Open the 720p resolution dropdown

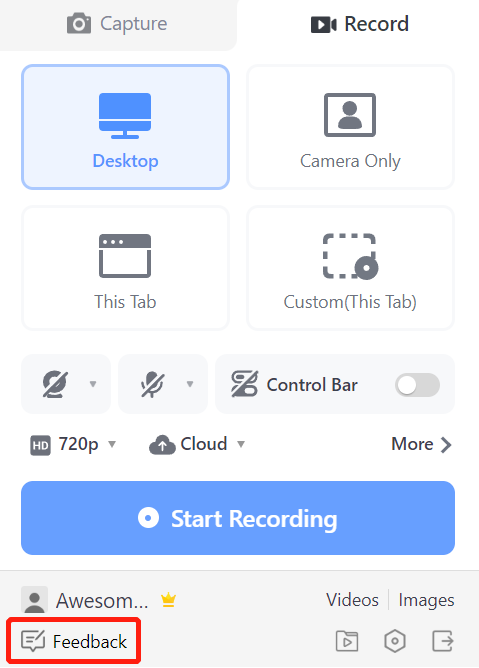click(73, 445)
